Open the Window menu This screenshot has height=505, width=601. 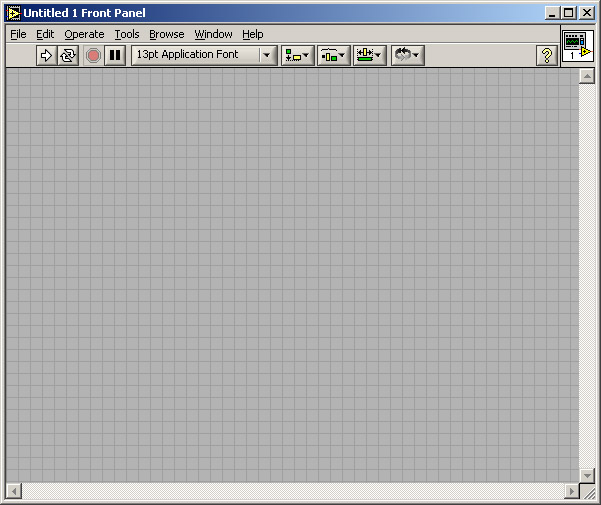213,34
